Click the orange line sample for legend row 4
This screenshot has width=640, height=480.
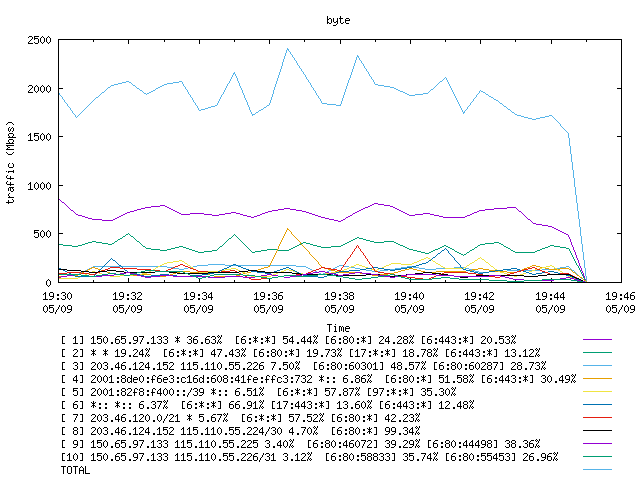tap(597, 379)
